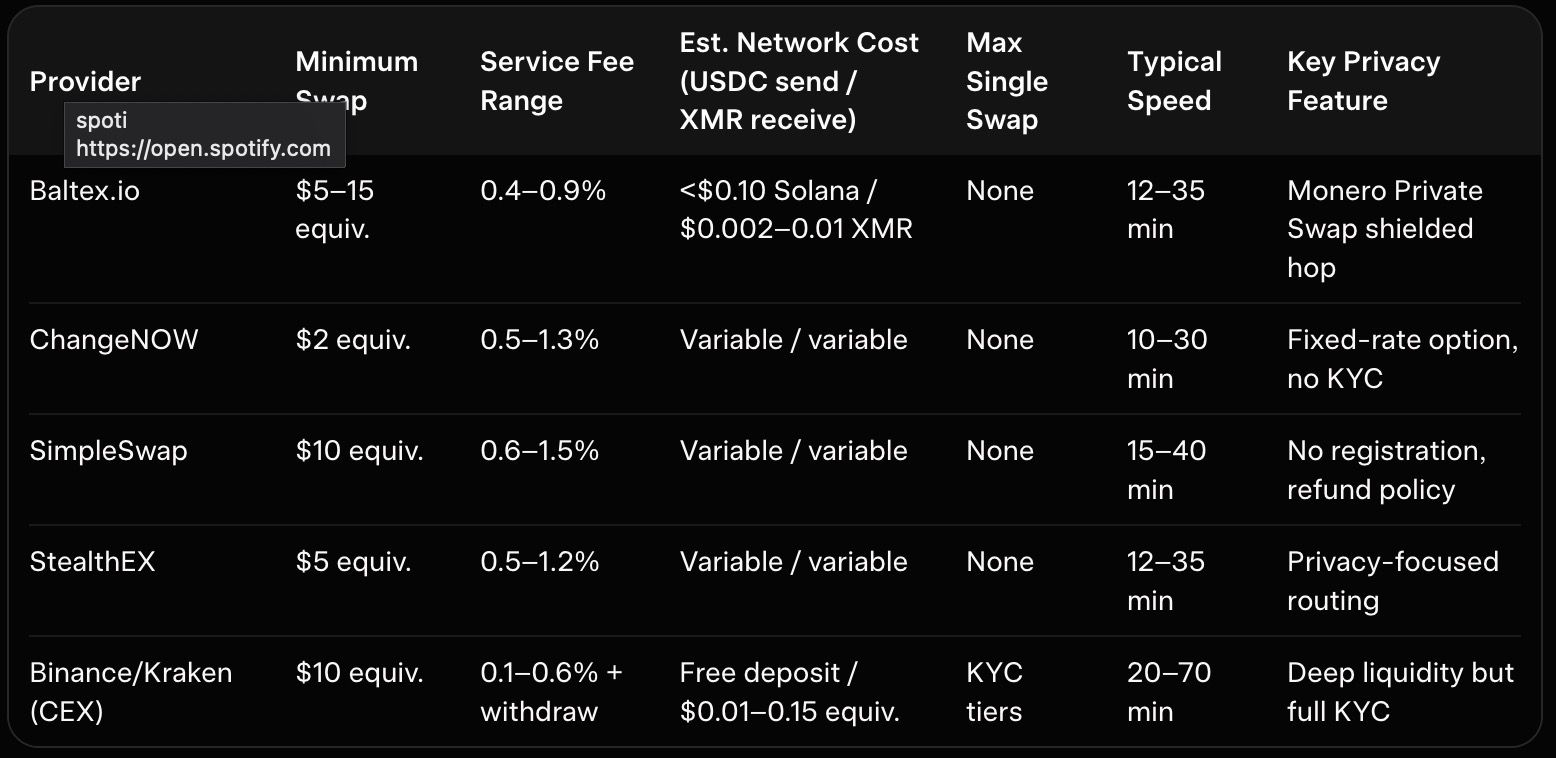1556x758 pixels.
Task: Click the No registration, refund policy cell
Action: [x=1386, y=469]
